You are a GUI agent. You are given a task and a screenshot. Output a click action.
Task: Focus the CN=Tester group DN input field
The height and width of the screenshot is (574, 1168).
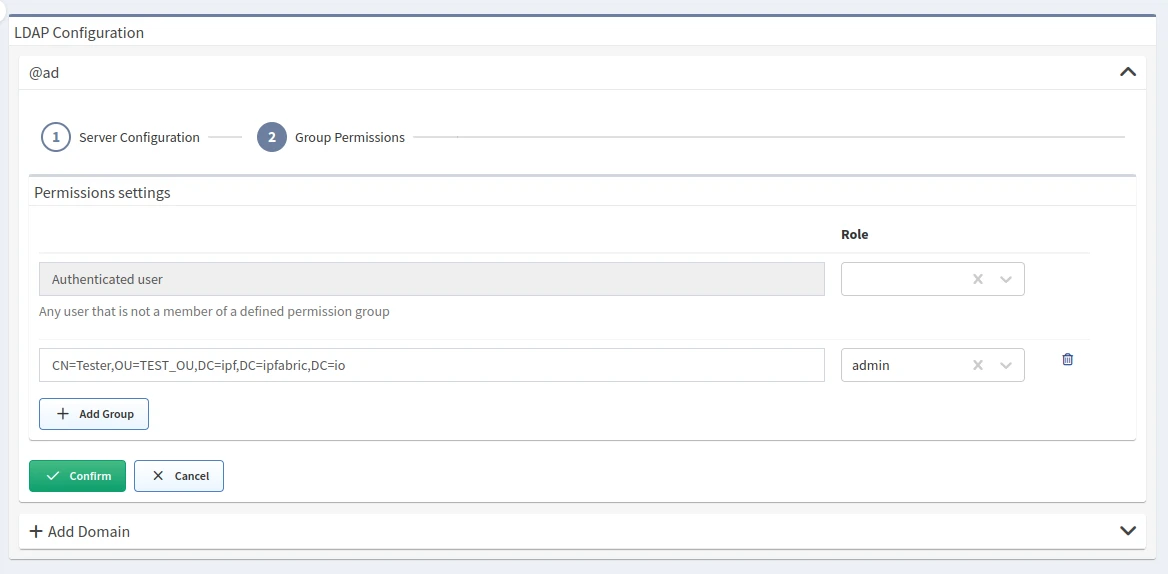[431, 365]
